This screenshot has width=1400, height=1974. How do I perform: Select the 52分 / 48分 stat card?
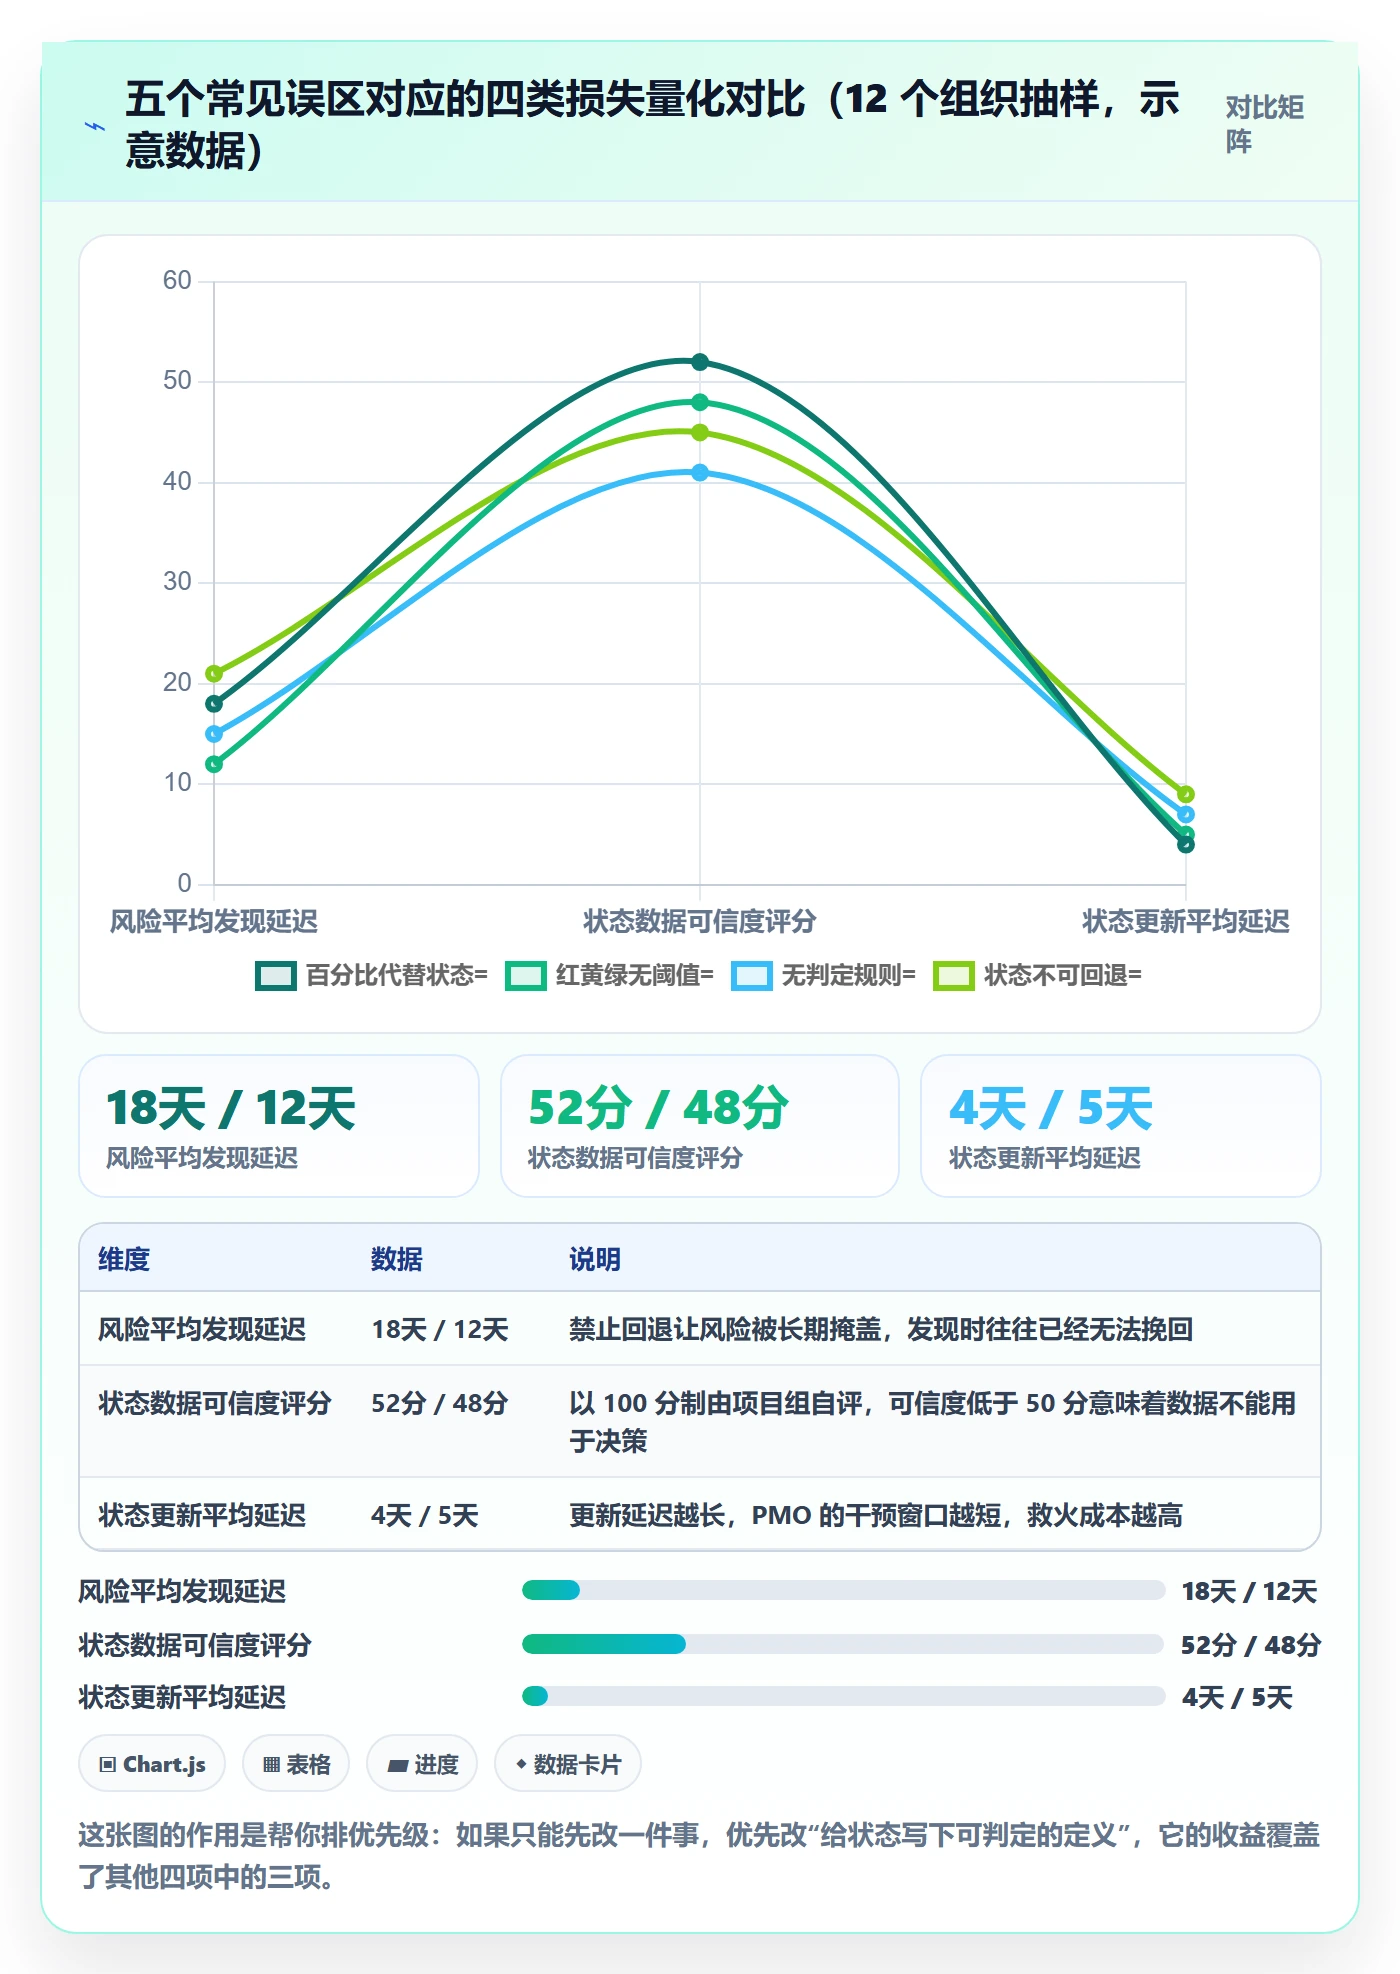coord(700,1126)
